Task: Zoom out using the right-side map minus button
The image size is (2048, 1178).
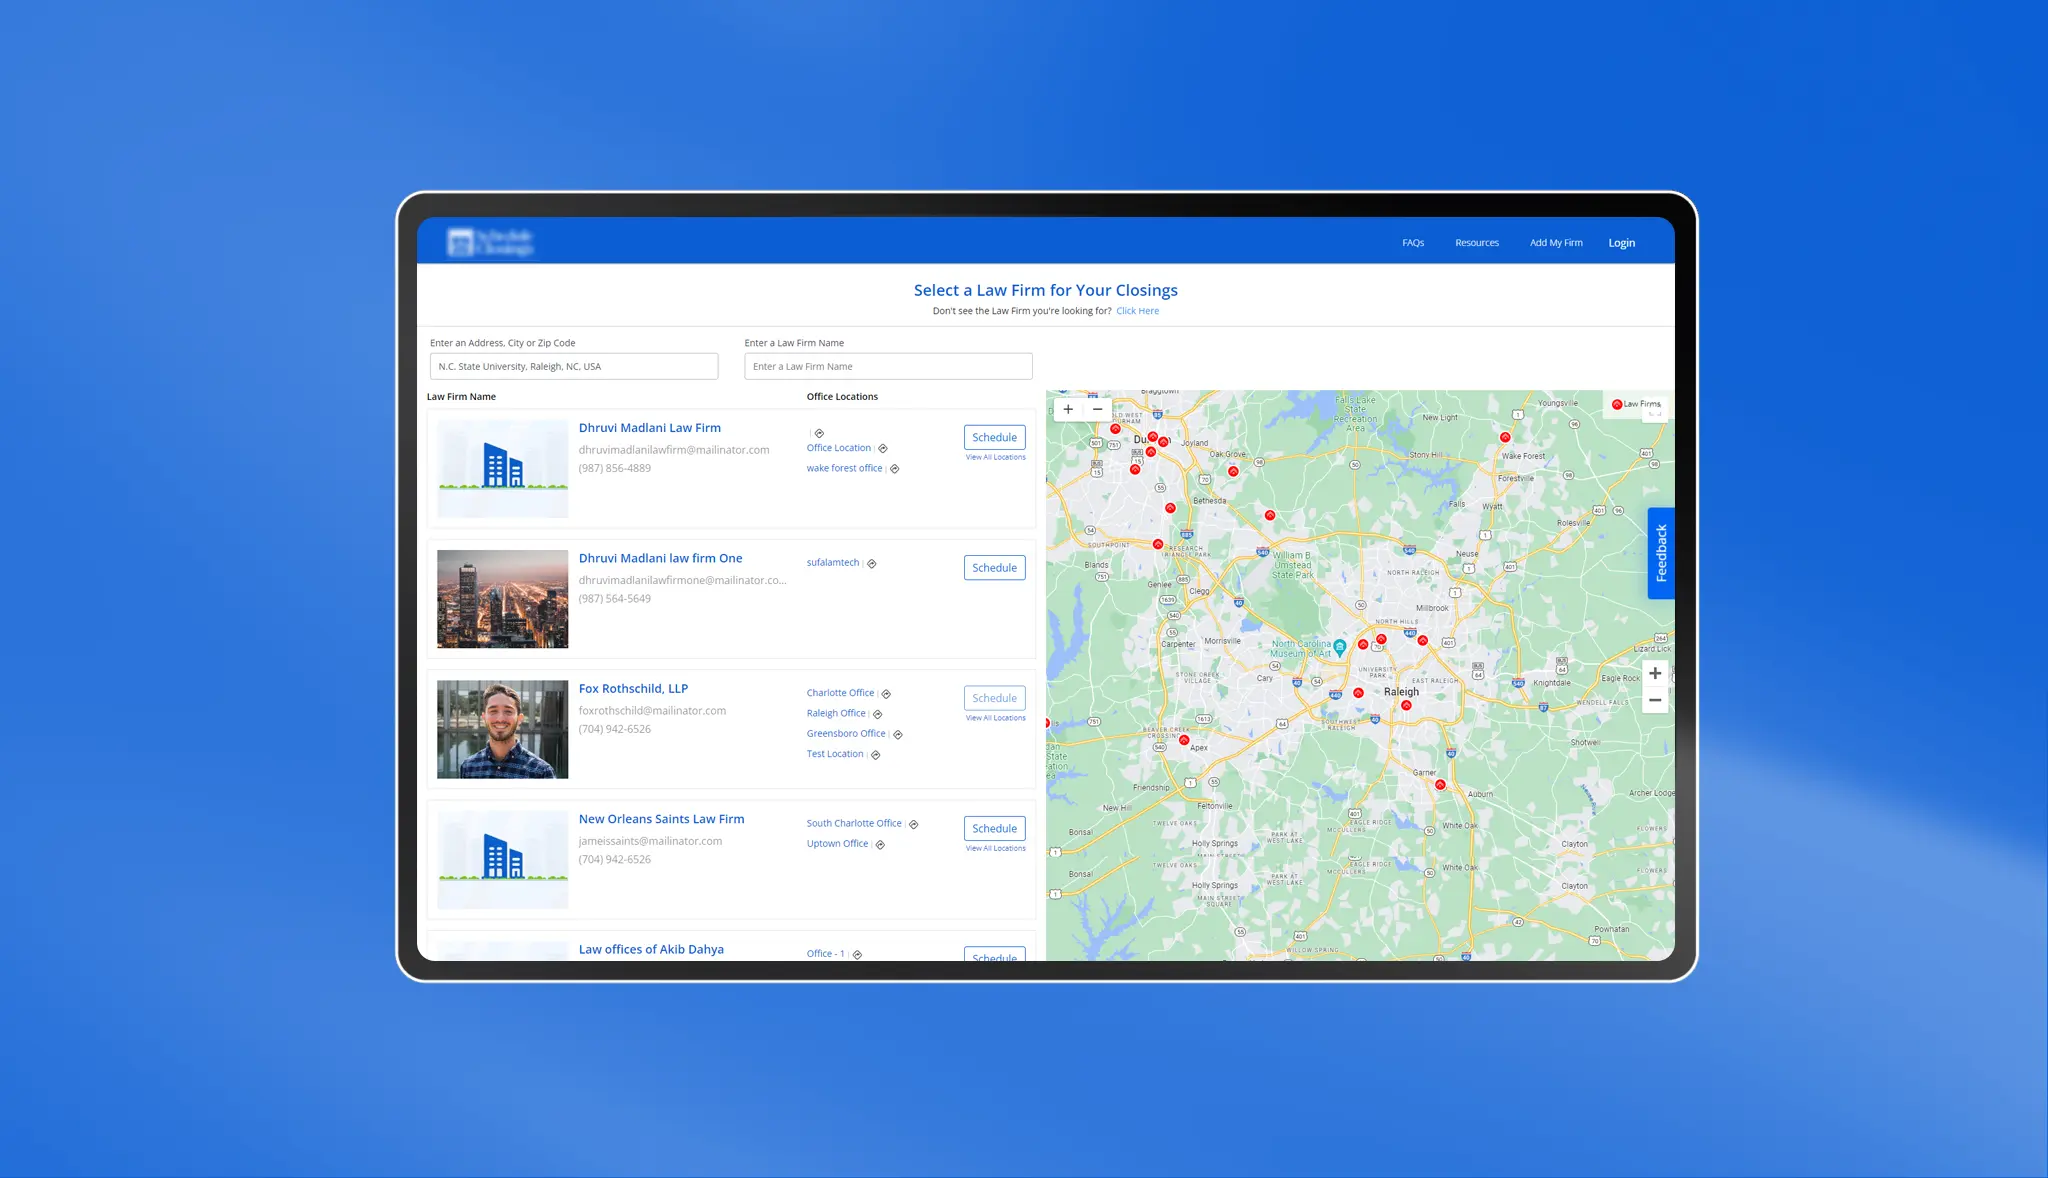Action: pyautogui.click(x=1655, y=700)
